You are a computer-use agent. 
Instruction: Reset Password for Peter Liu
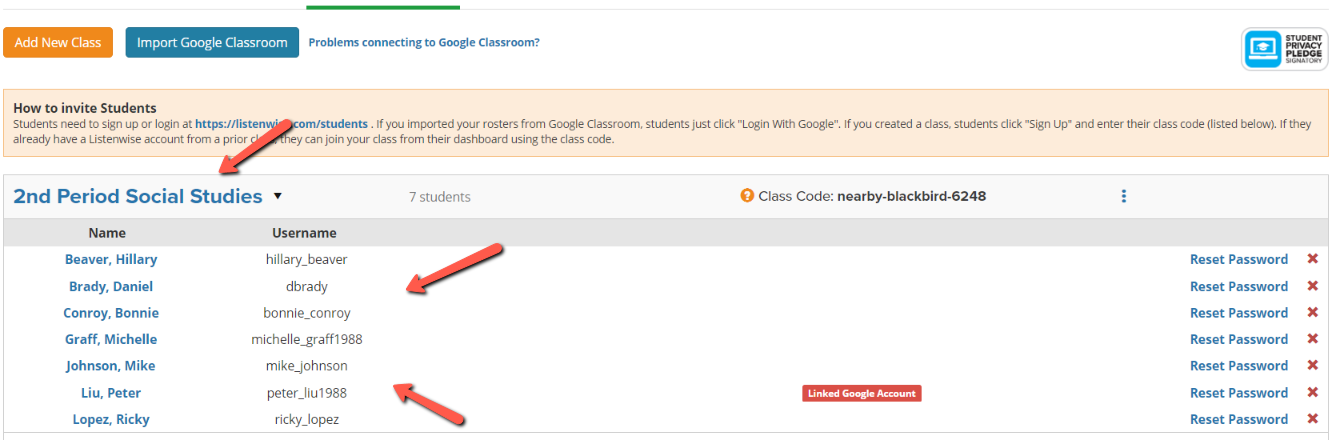coord(1239,393)
